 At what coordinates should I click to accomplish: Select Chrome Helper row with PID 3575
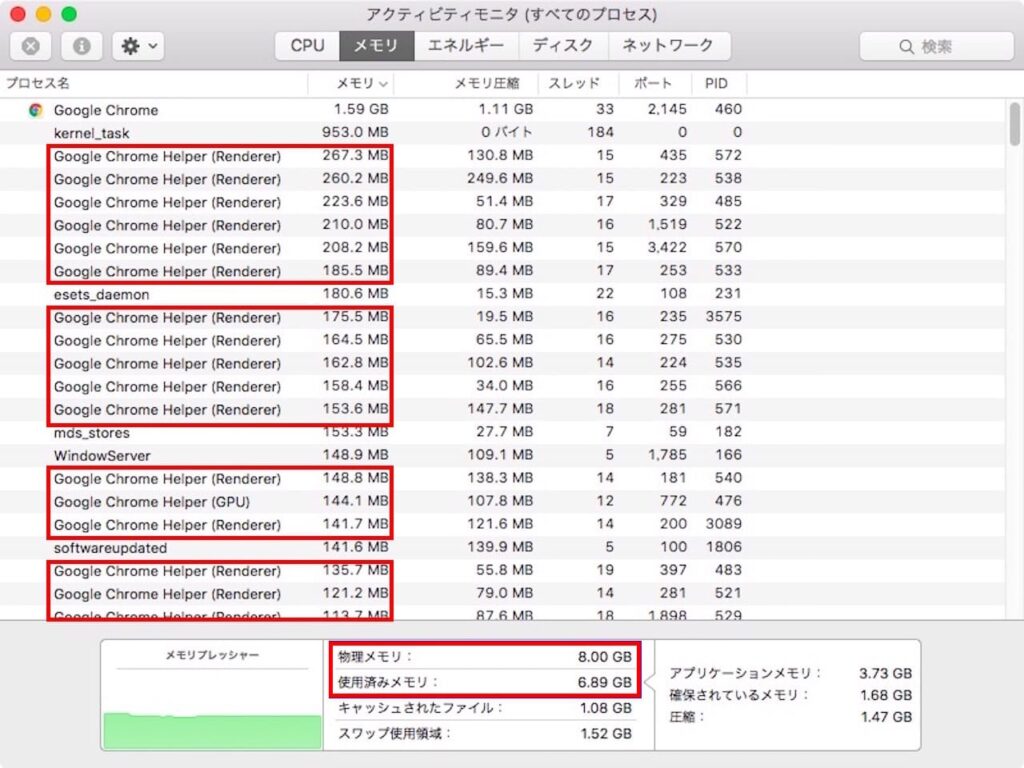pos(503,317)
